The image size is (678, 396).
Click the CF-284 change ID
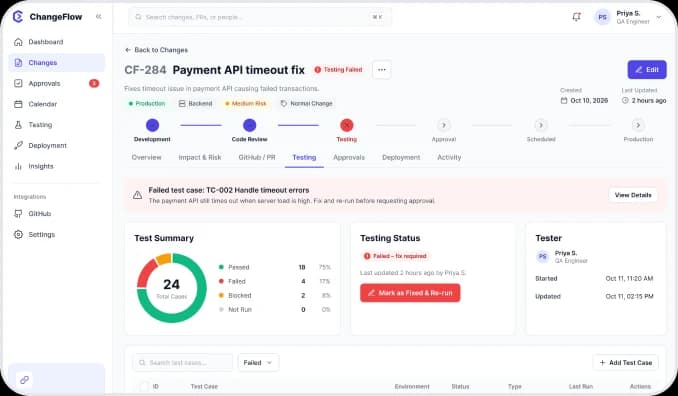pos(145,70)
